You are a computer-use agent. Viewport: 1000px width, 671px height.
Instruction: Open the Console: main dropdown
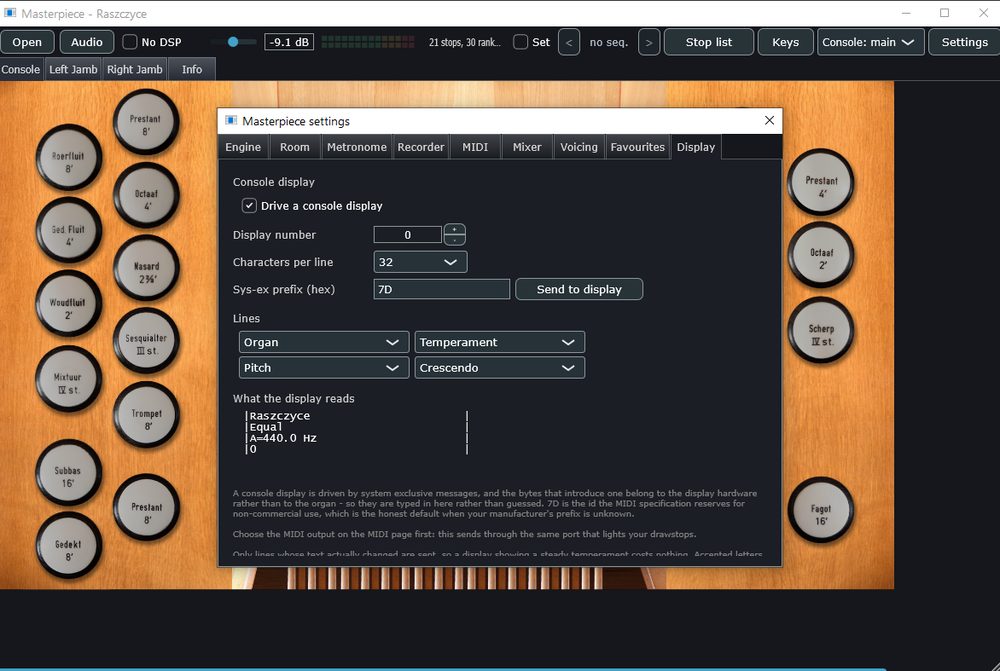click(x=871, y=42)
